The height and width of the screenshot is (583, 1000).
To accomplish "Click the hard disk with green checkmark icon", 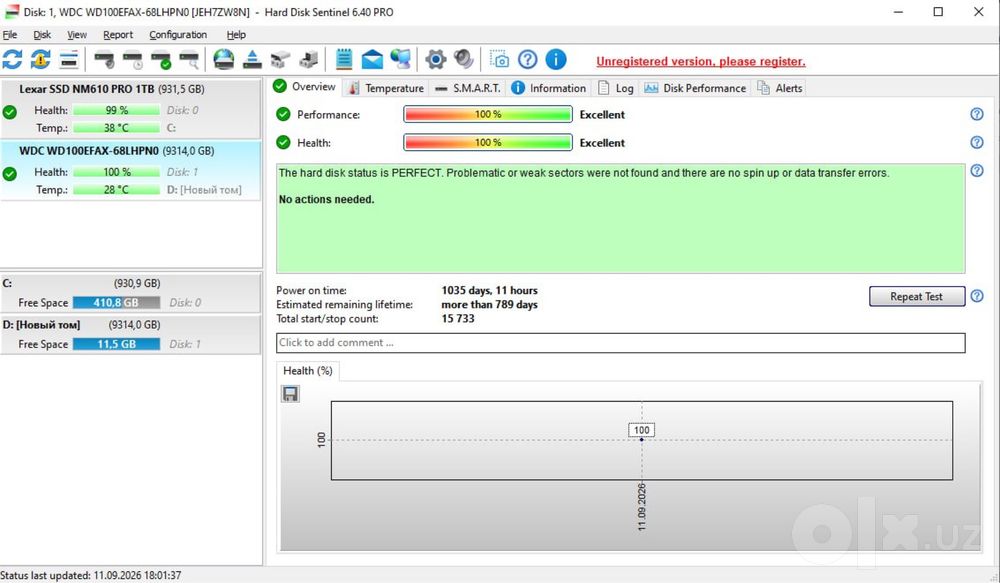I will click(161, 60).
